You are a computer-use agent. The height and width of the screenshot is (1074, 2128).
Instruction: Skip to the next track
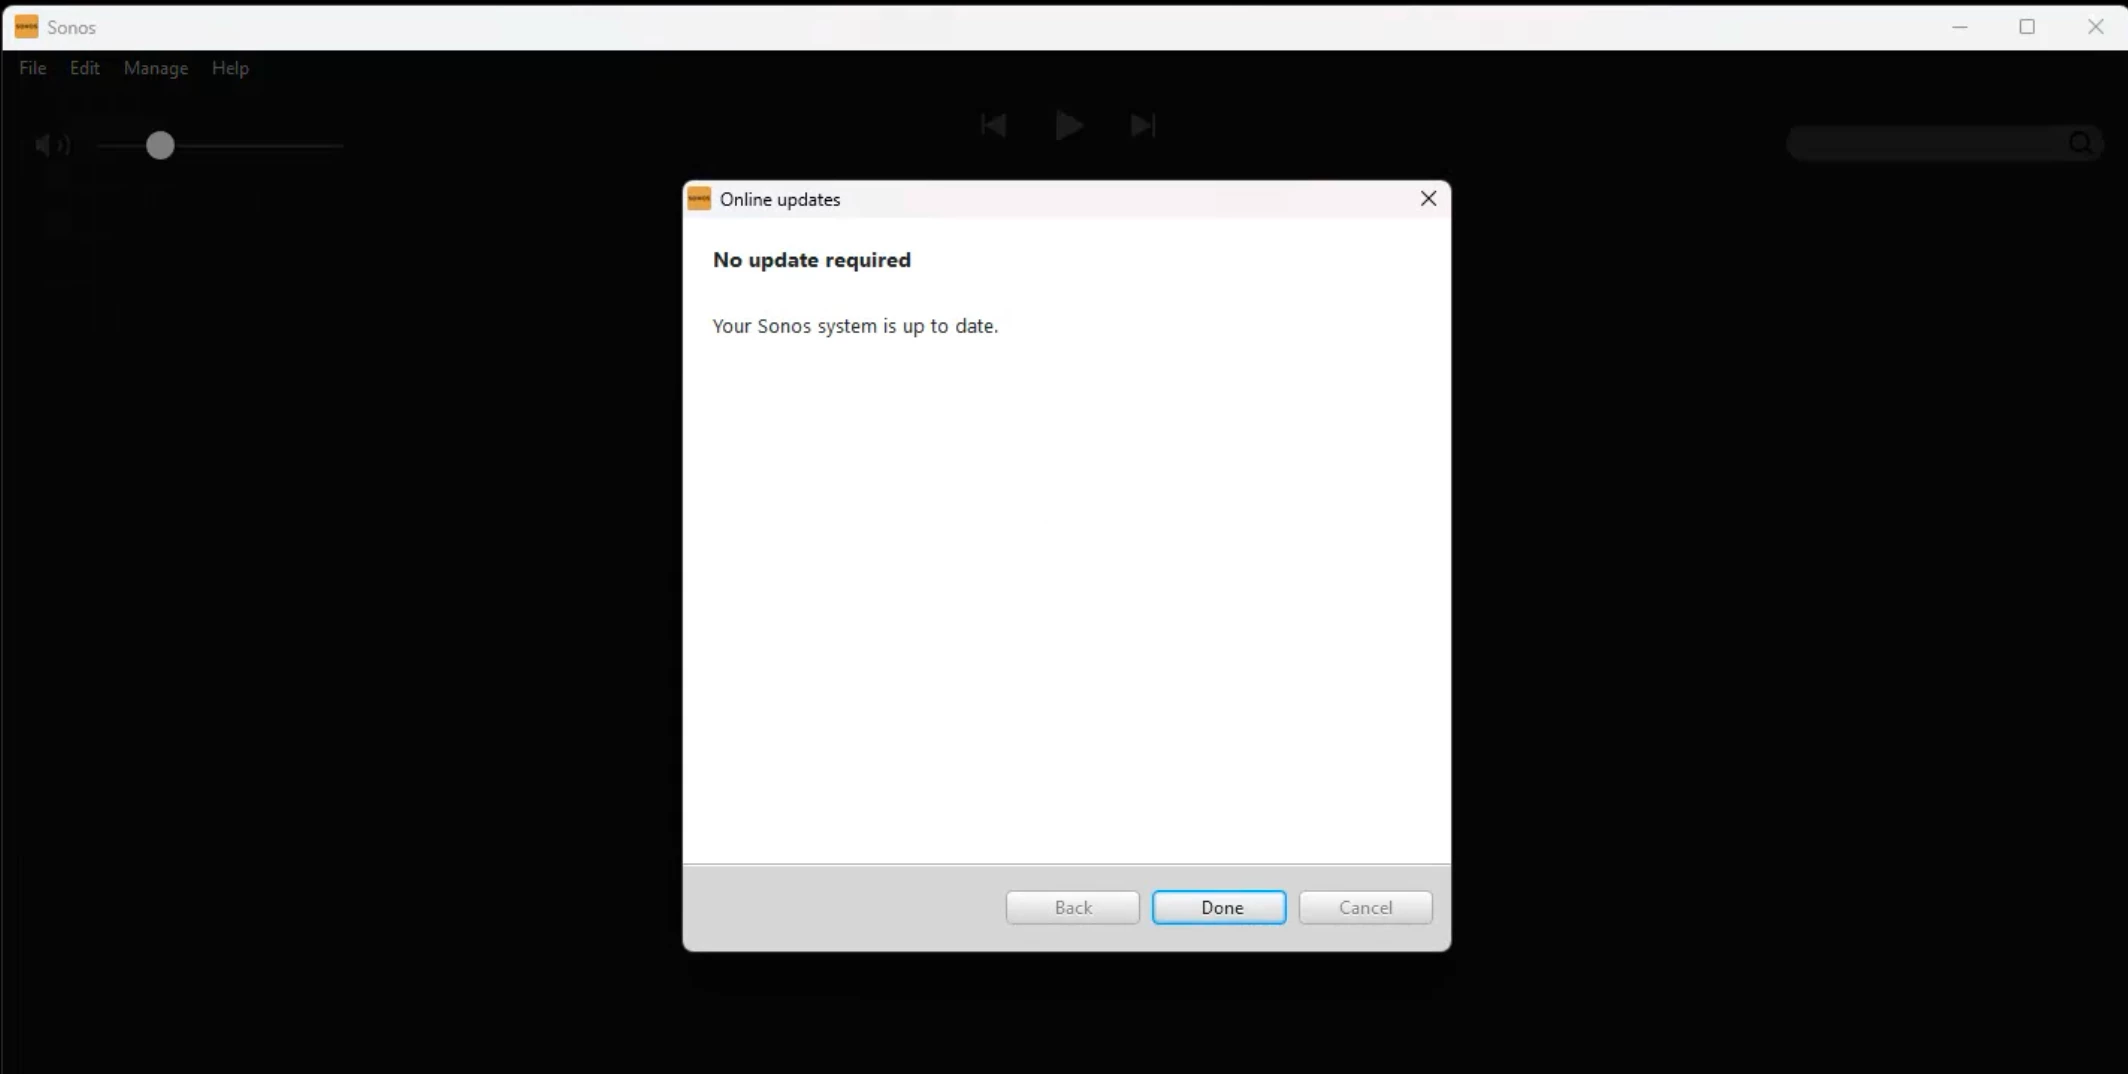pyautogui.click(x=1143, y=125)
